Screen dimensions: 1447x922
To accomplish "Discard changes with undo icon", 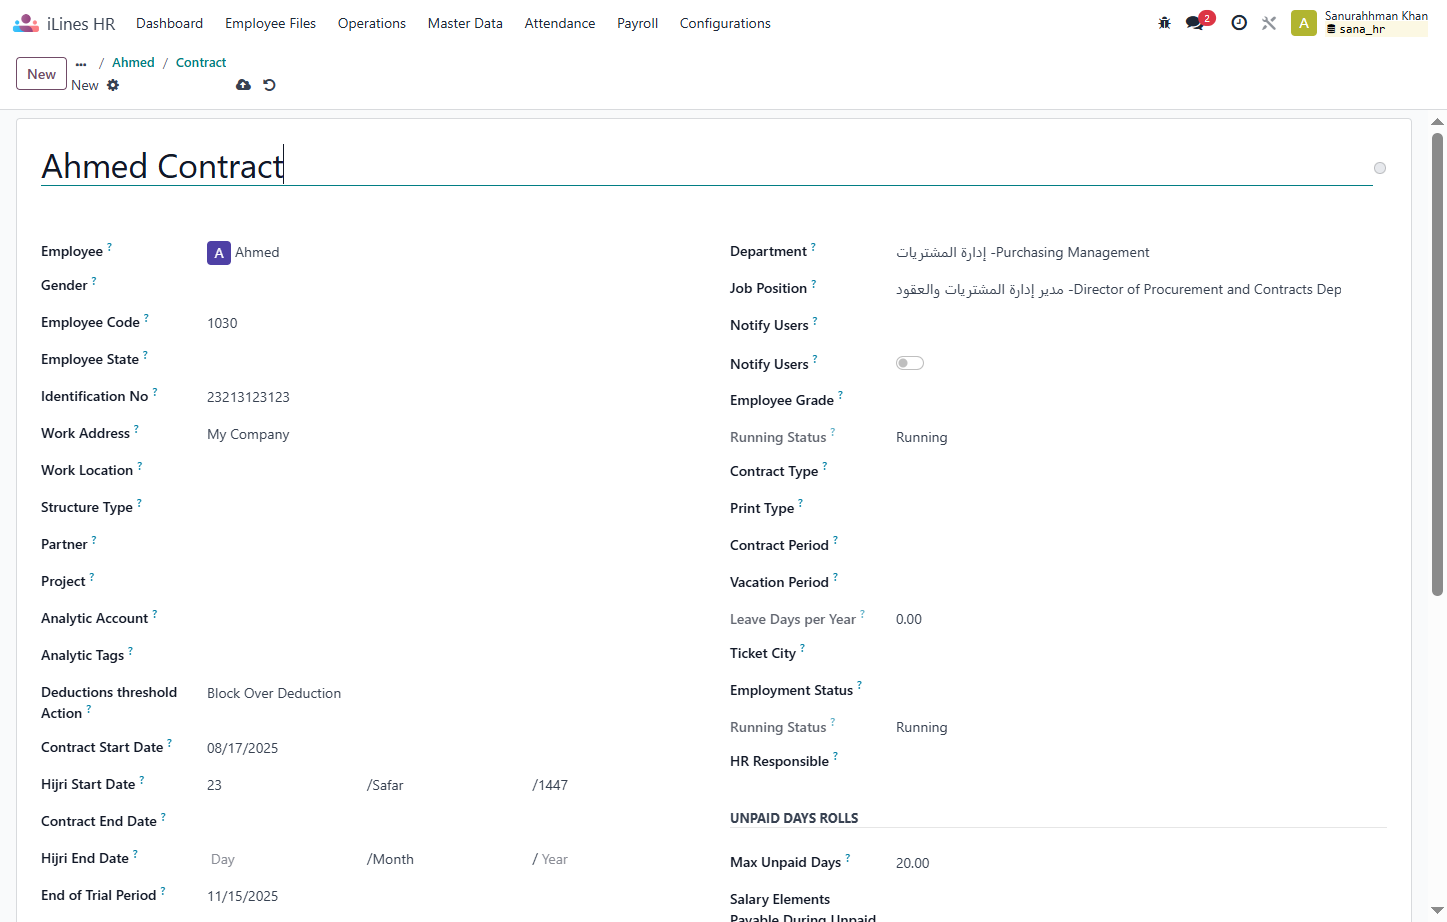I will coord(269,85).
